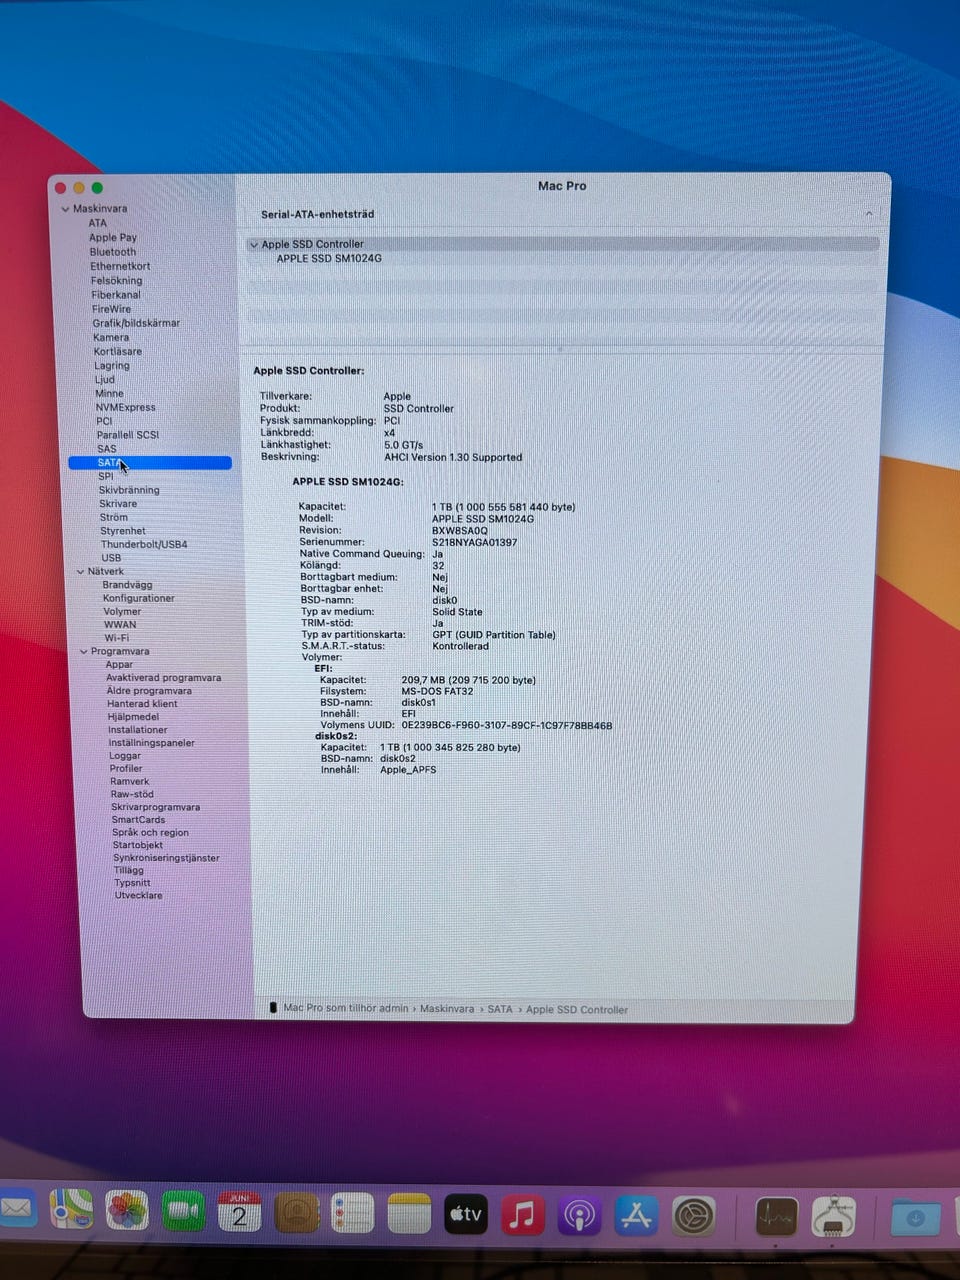The image size is (960, 1280).
Task: Open FireWire hardware entry
Action: [x=112, y=309]
